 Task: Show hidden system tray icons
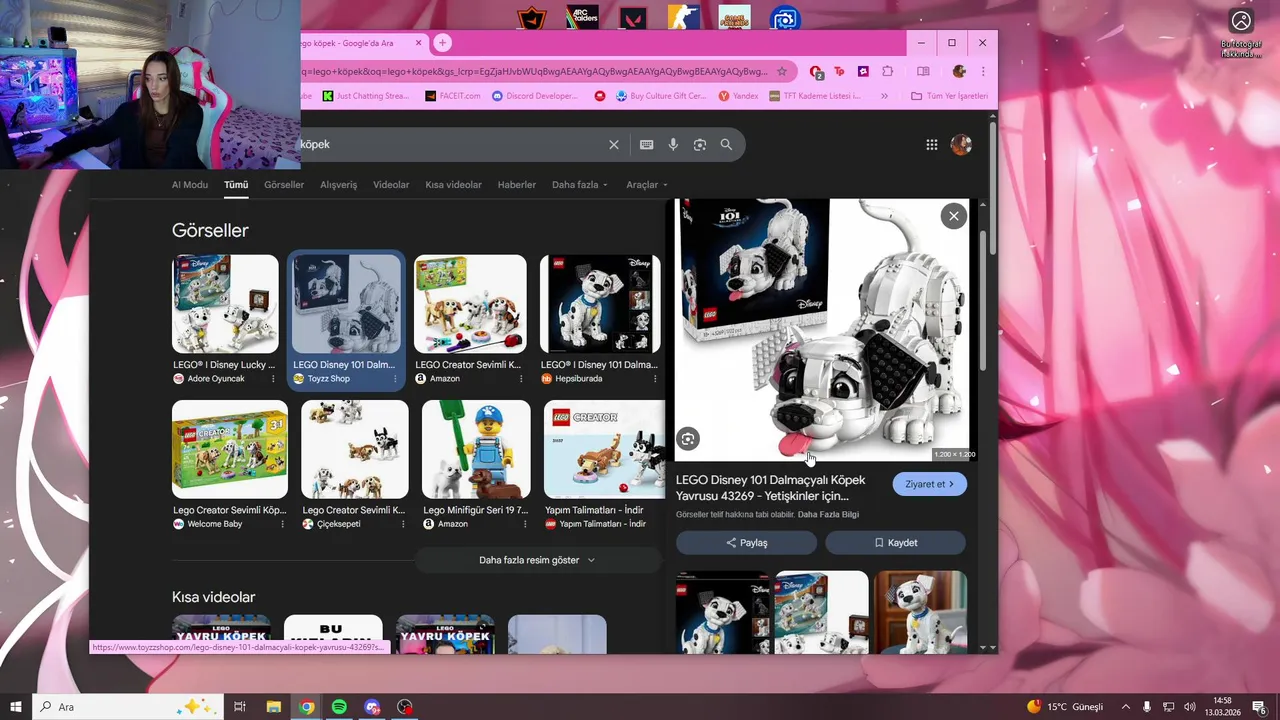pos(1126,707)
